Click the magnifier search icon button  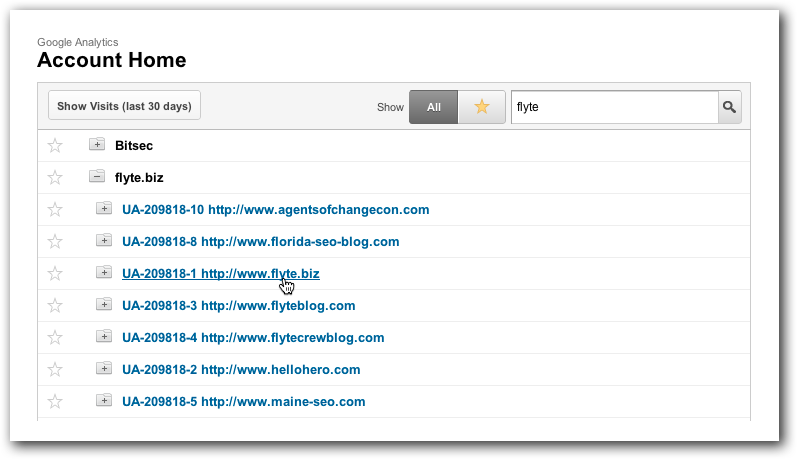(x=729, y=107)
